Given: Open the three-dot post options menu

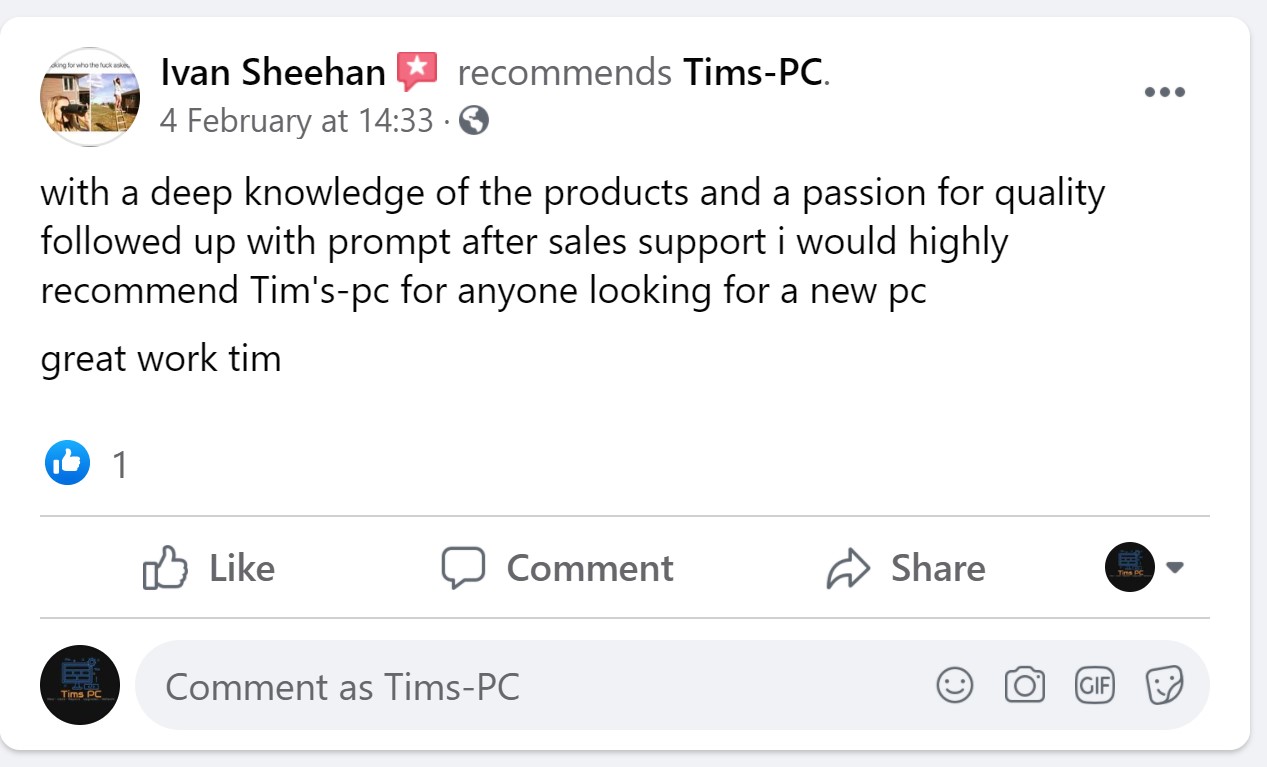Looking at the screenshot, I should point(1164,92).
